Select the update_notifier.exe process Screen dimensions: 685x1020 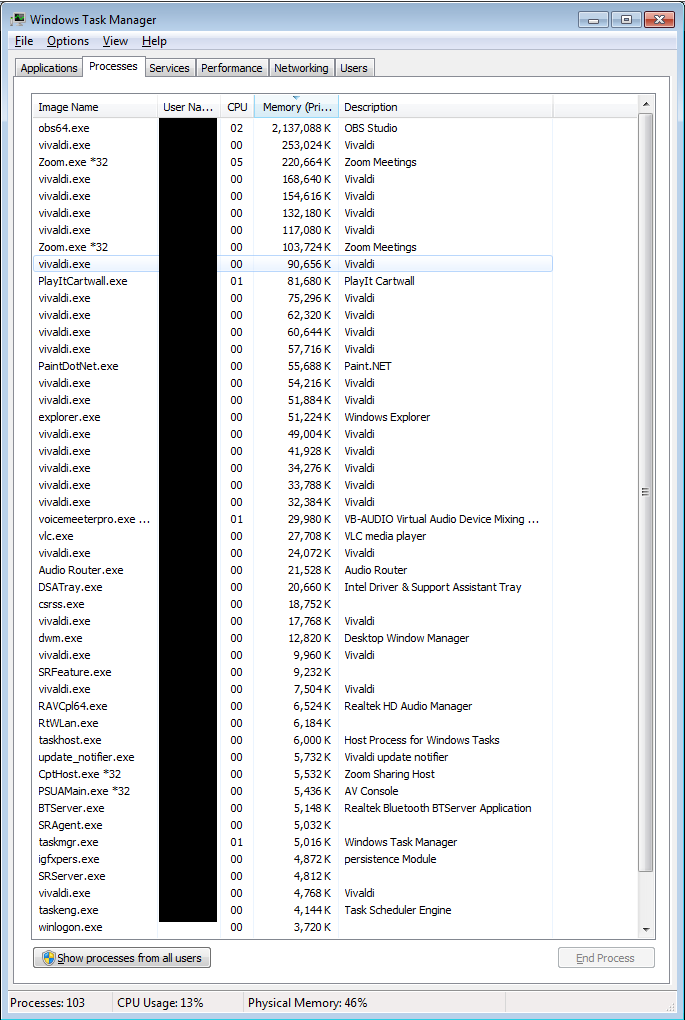[x=293, y=757]
